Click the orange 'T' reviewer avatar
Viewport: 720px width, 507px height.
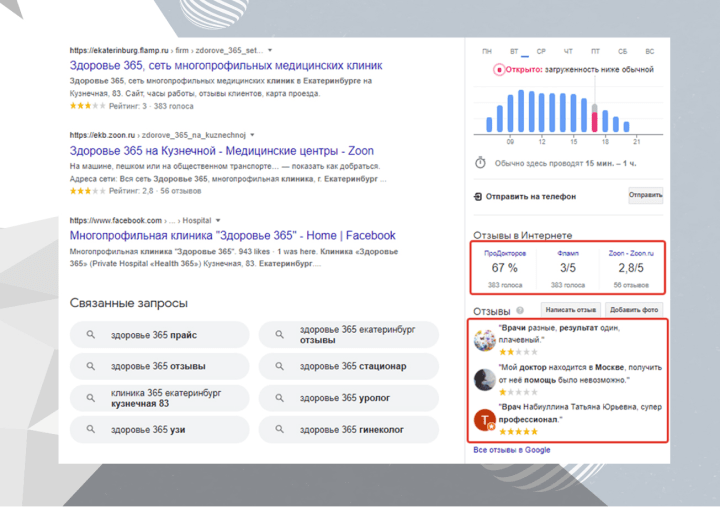tap(484, 419)
